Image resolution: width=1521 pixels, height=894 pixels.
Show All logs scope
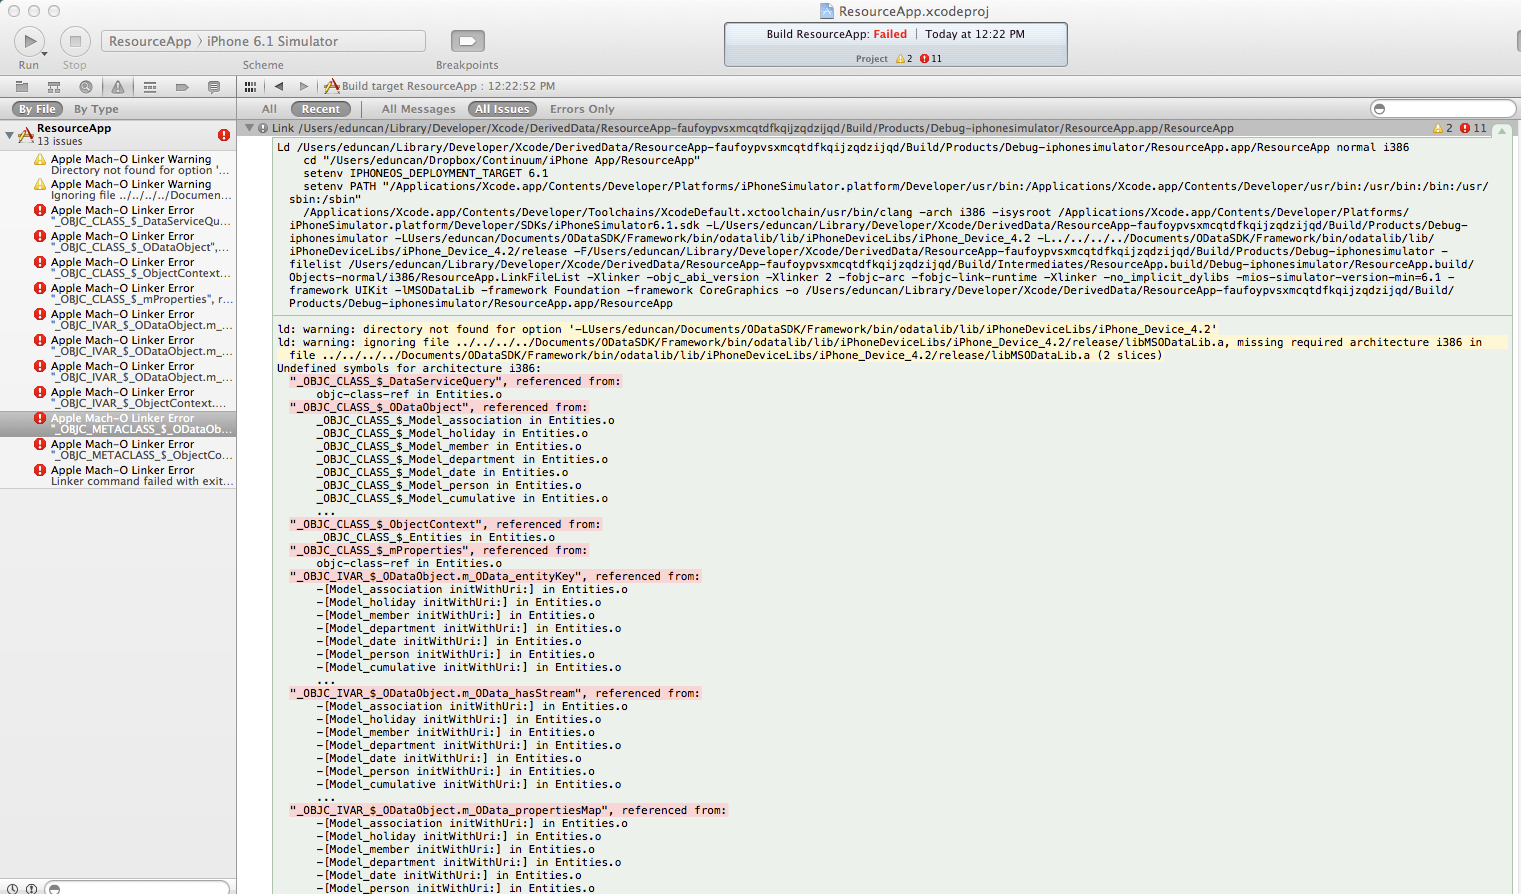[x=269, y=109]
